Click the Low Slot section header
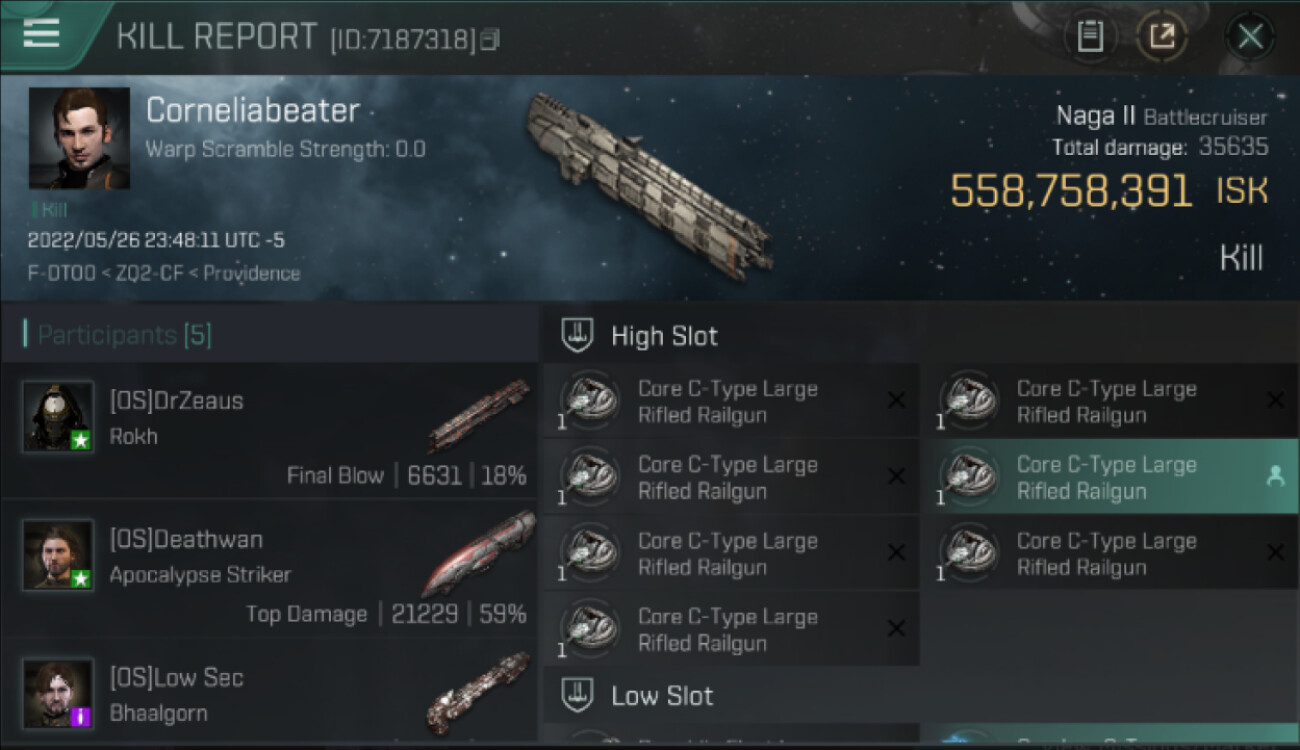Viewport: 1300px width, 750px height. [662, 696]
